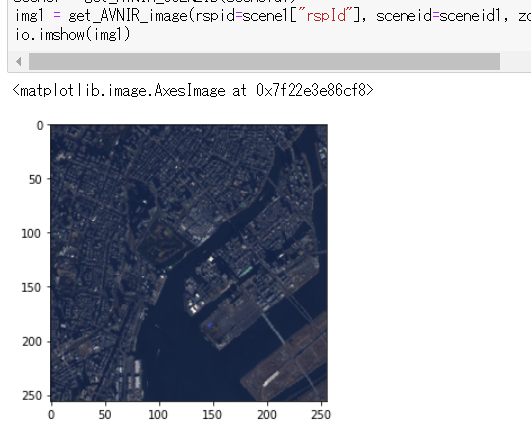This screenshot has width=531, height=428.
Task: Click the left arrow of the code cell scrollbar
Action: coord(19,61)
